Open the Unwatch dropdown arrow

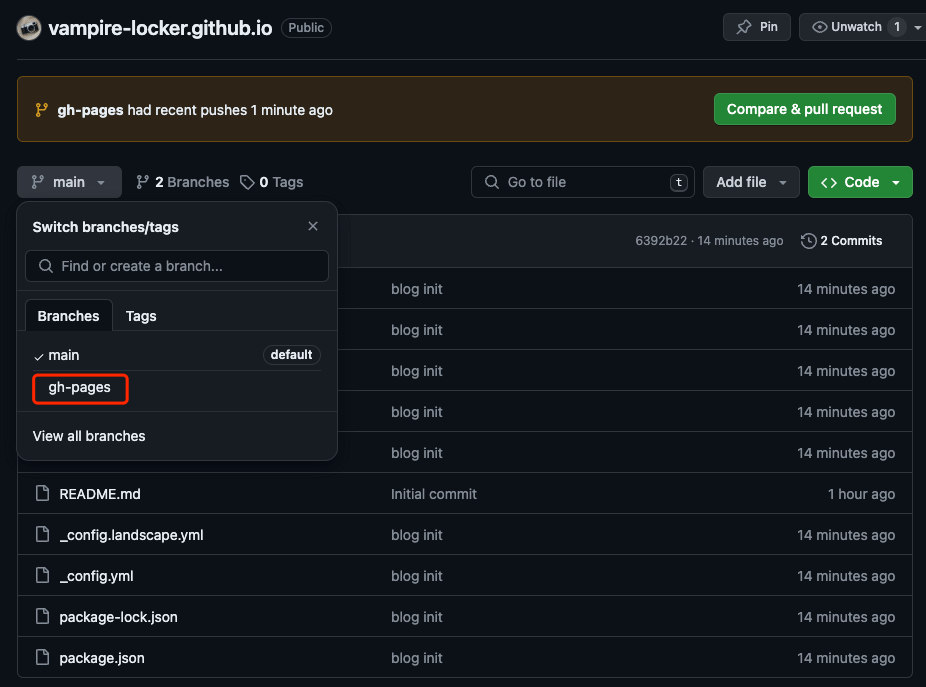[x=917, y=27]
